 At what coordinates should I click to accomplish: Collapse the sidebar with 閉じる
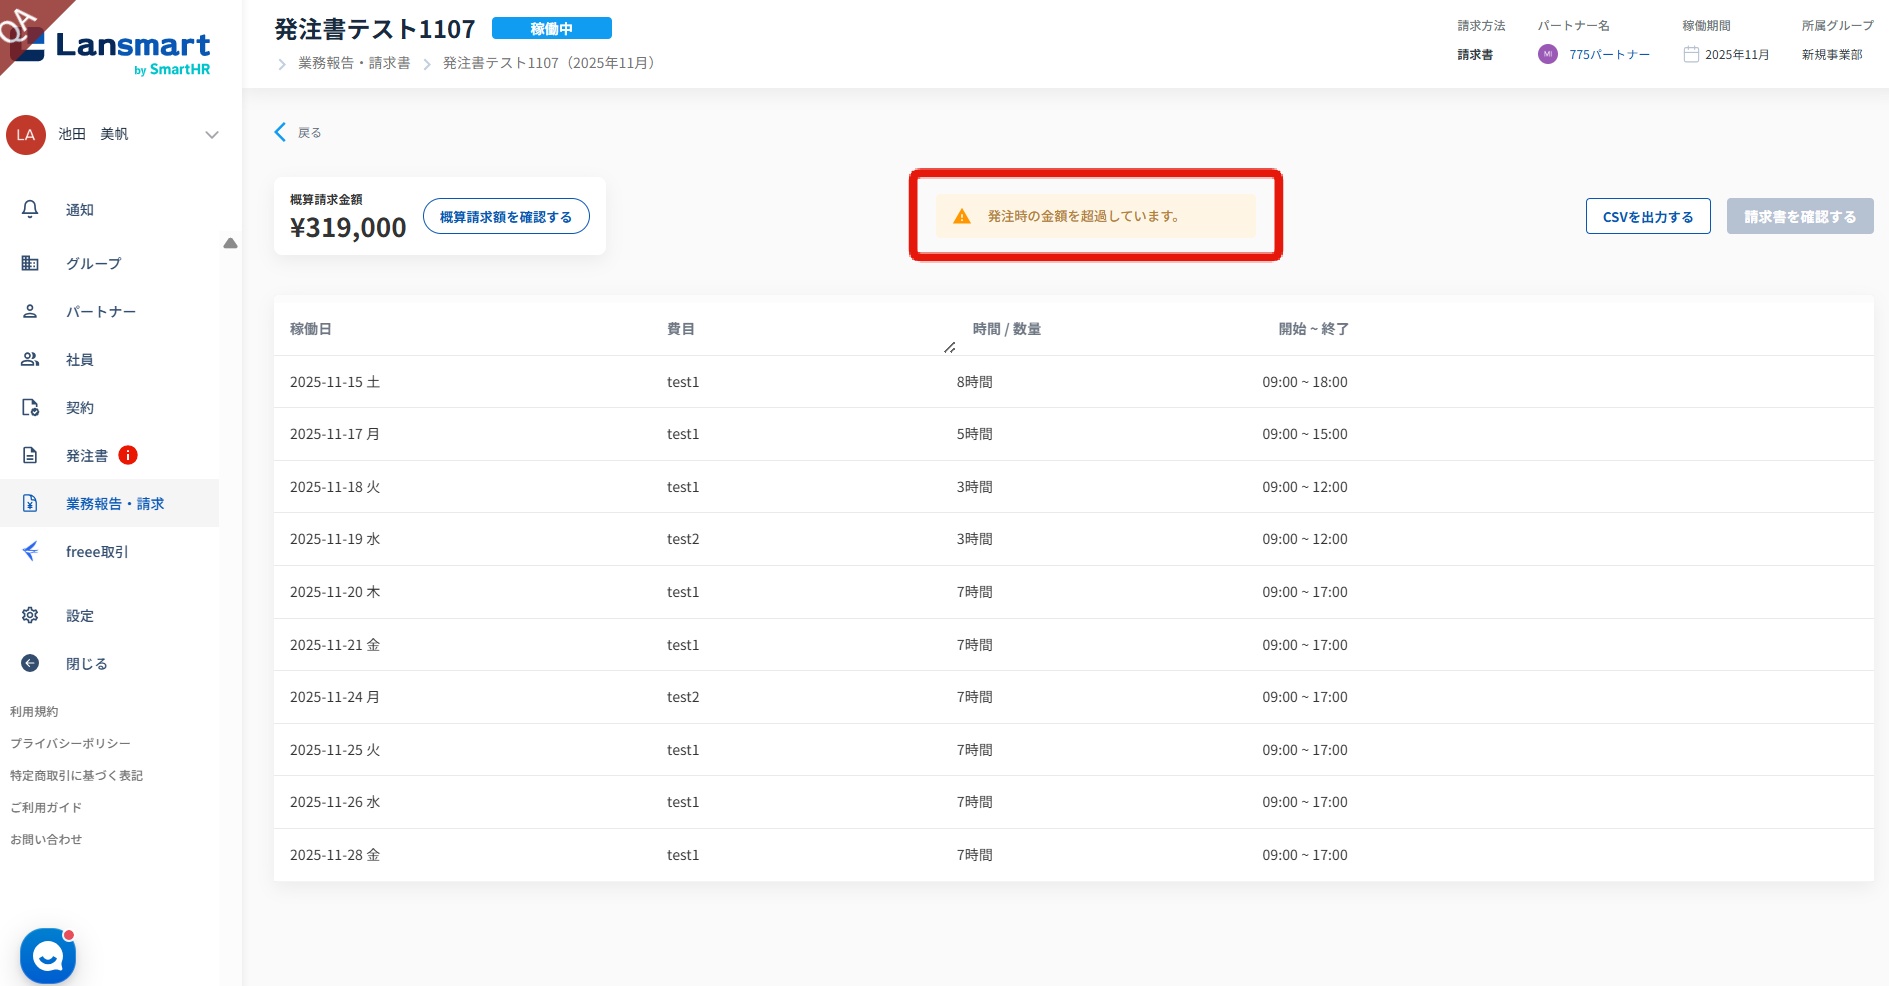click(87, 664)
